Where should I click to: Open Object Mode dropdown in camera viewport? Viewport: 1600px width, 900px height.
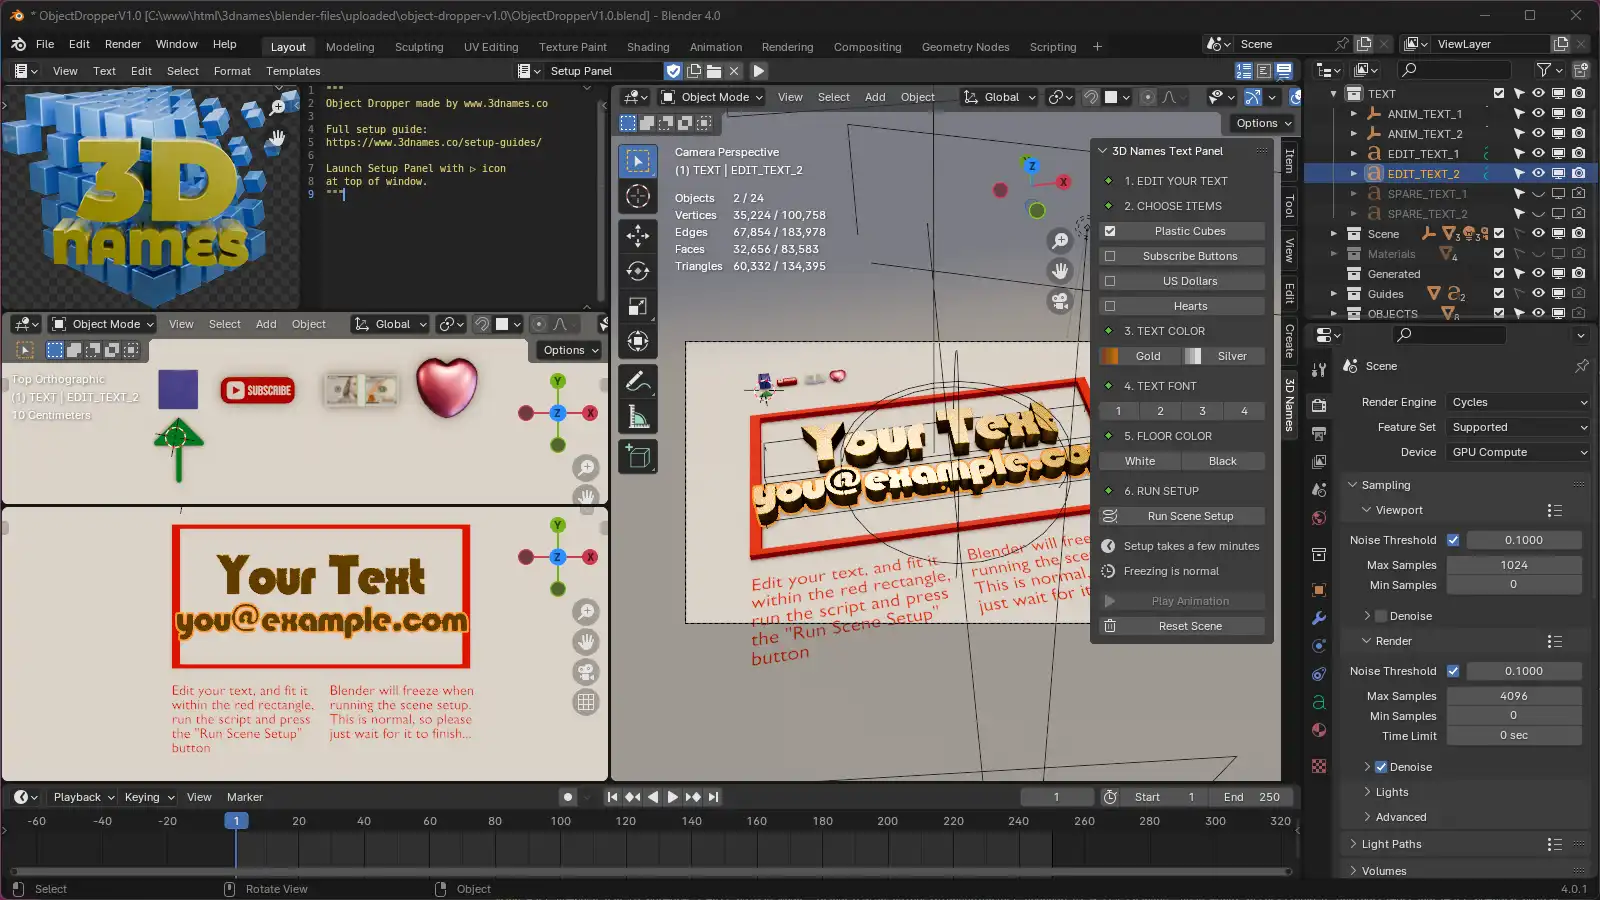714,97
